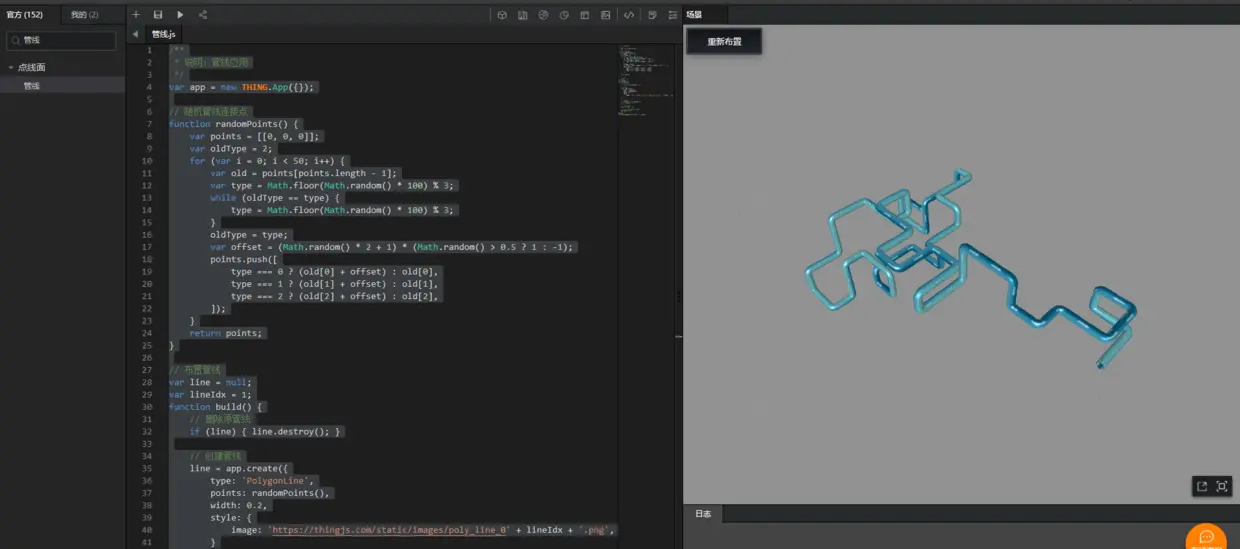Save the script with the floppy disk icon
This screenshot has width=1240, height=549.
[158, 15]
